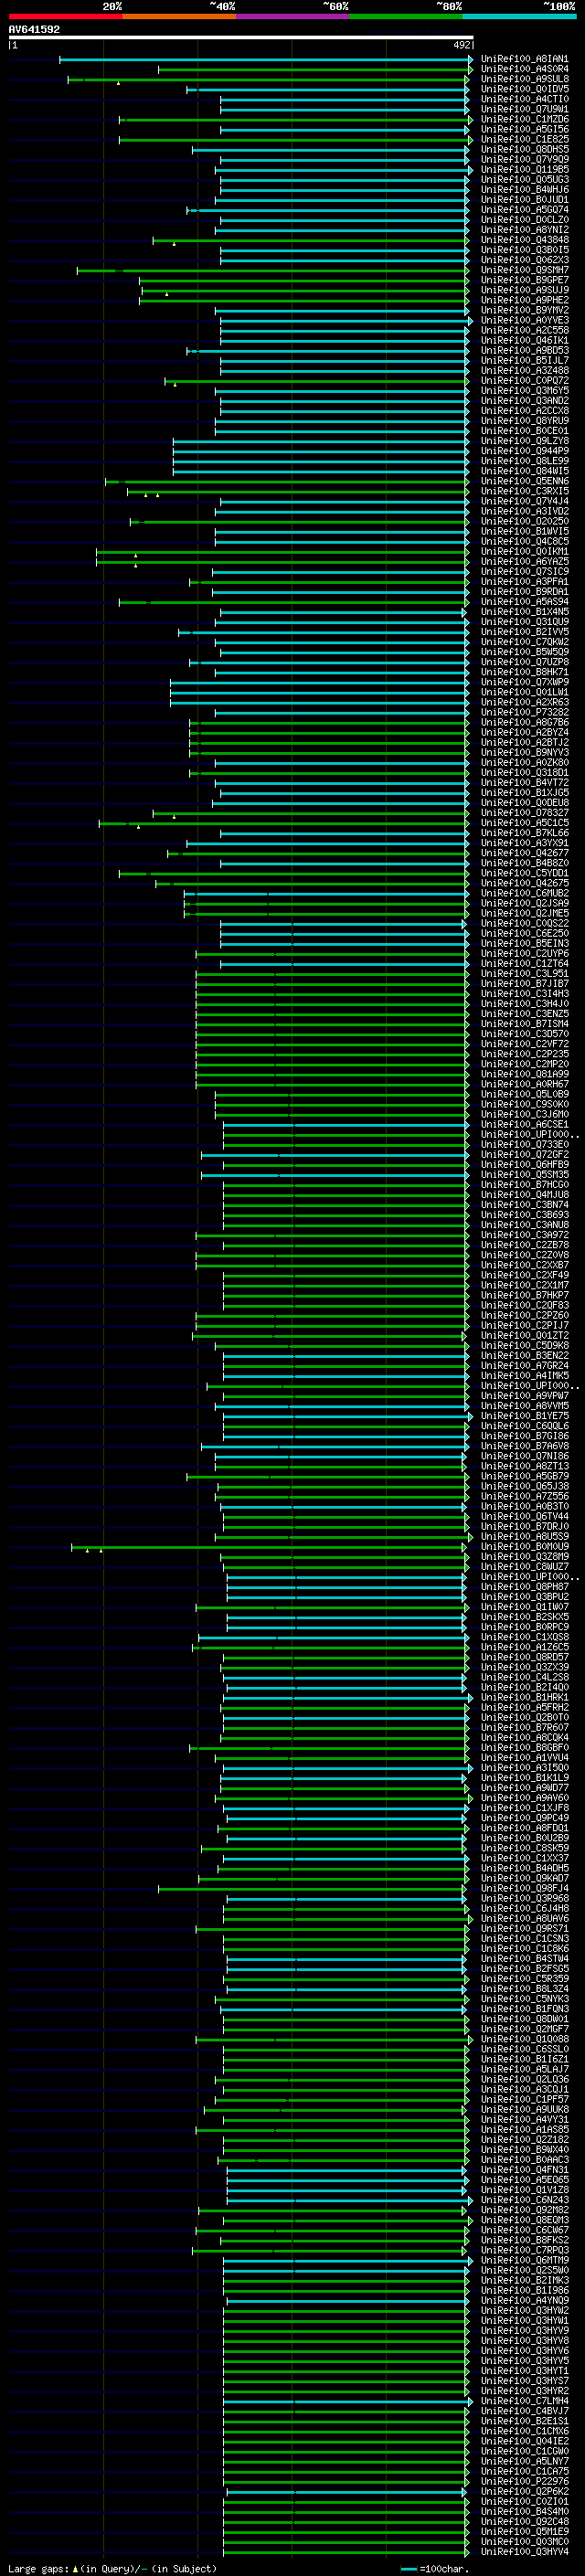The width and height of the screenshot is (585, 2576).
Task: Open hit UniRef100_A9PHE2
Action: click(524, 301)
